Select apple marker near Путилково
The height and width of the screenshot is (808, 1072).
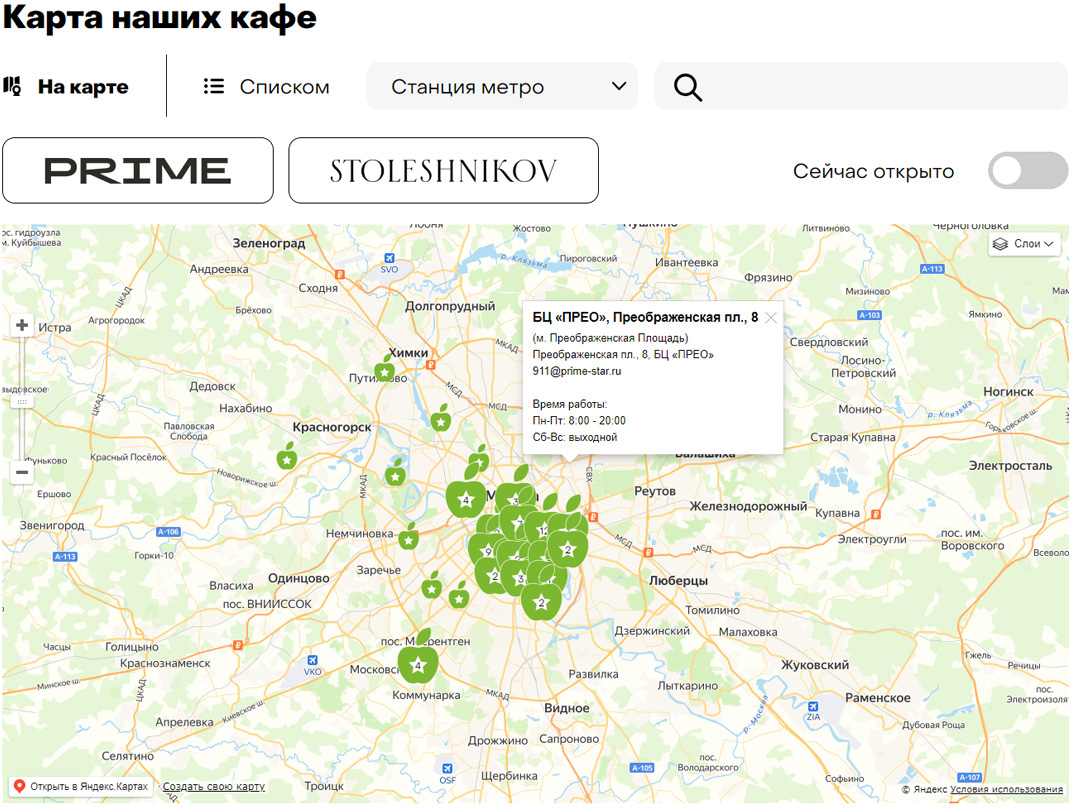click(385, 370)
